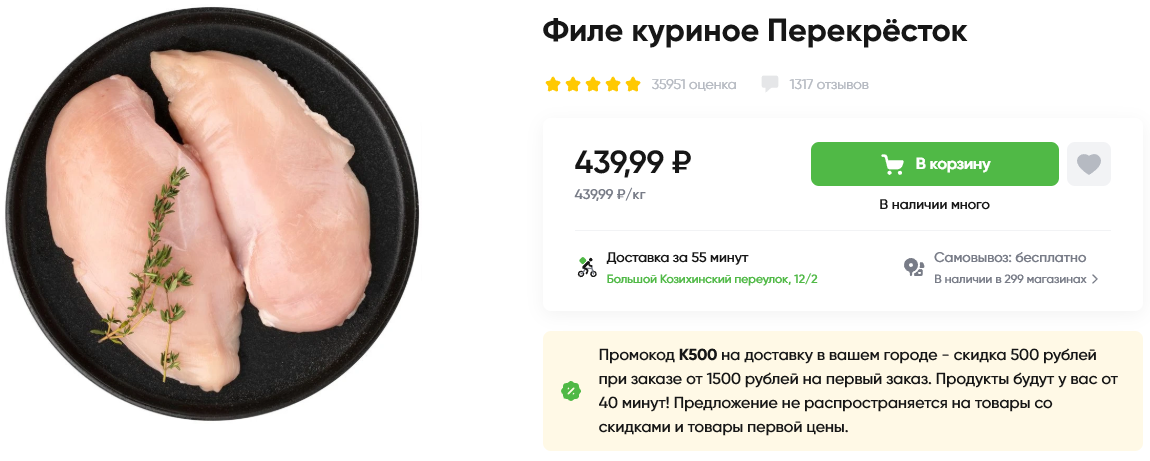Click the product title «Филе куриное Перекрёсток»

(x=755, y=31)
